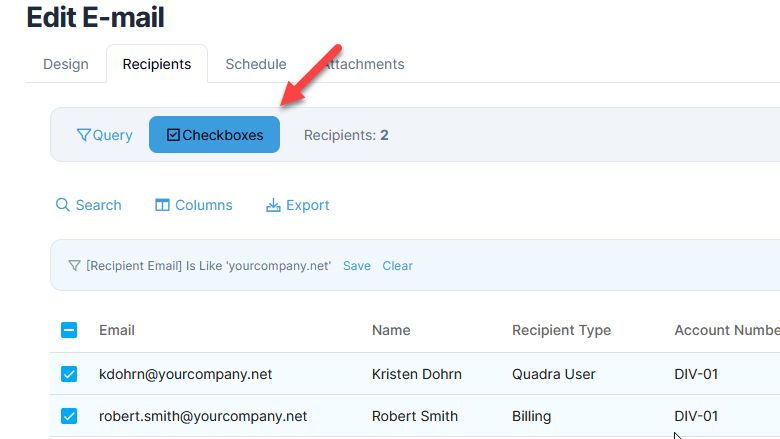780x439 pixels.
Task: Click the Recipient Email filter expression text
Action: (208, 265)
